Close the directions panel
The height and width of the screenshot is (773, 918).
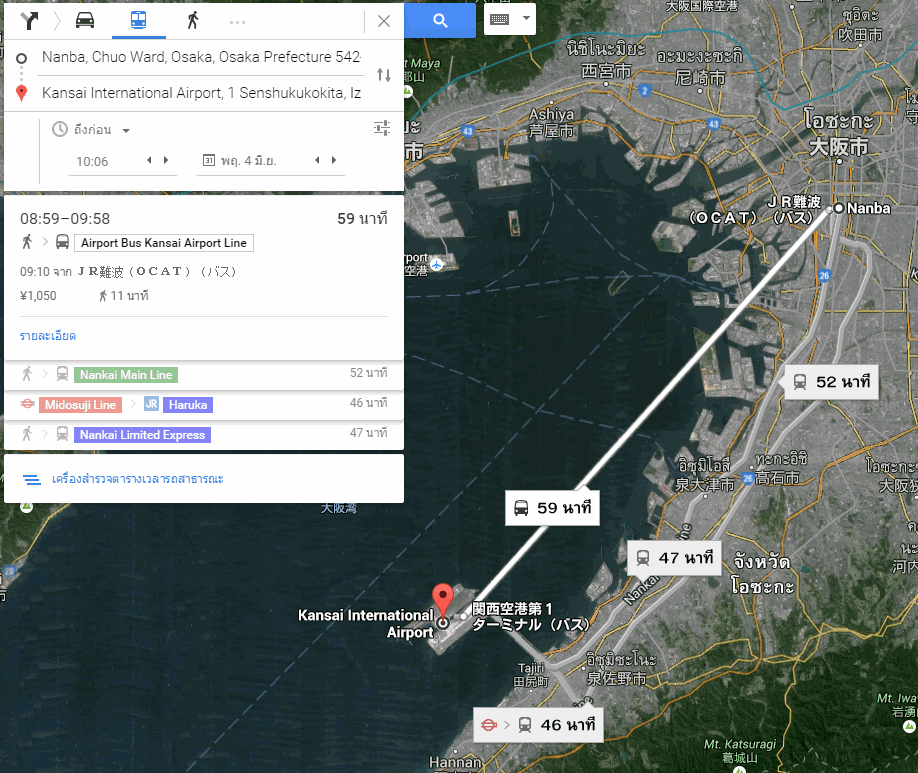coord(383,21)
